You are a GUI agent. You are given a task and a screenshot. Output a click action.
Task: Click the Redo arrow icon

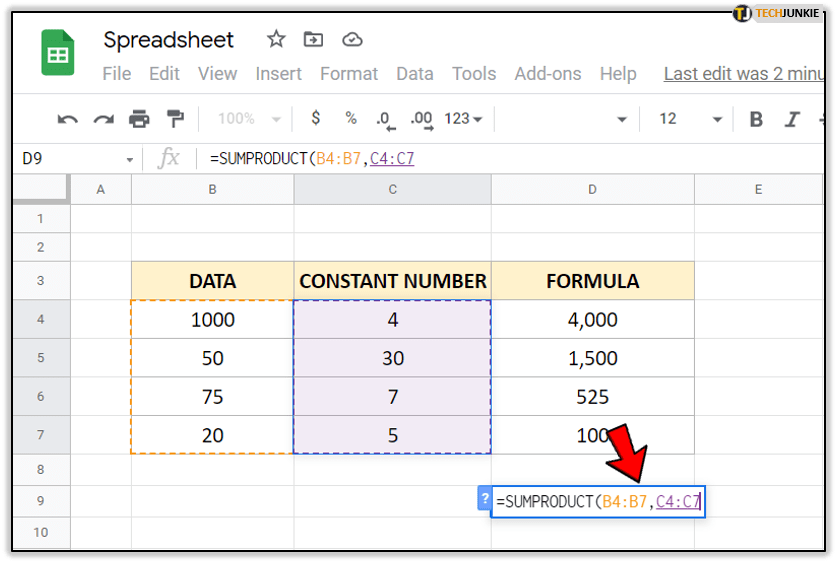pyautogui.click(x=103, y=119)
